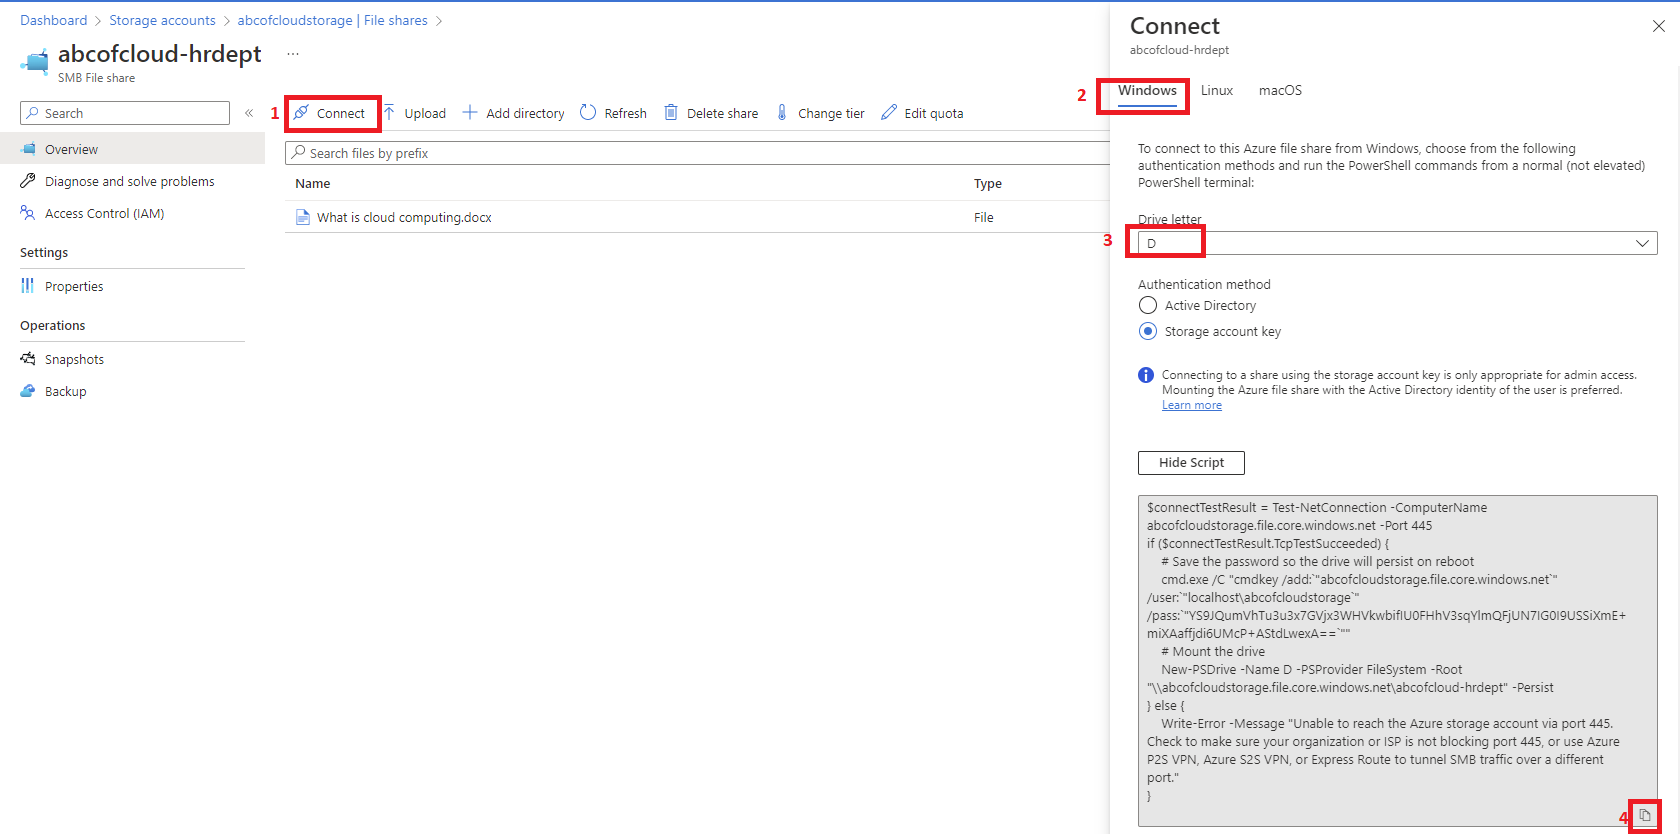Click the Change tier thermometer icon
The image size is (1680, 834).
point(782,113)
